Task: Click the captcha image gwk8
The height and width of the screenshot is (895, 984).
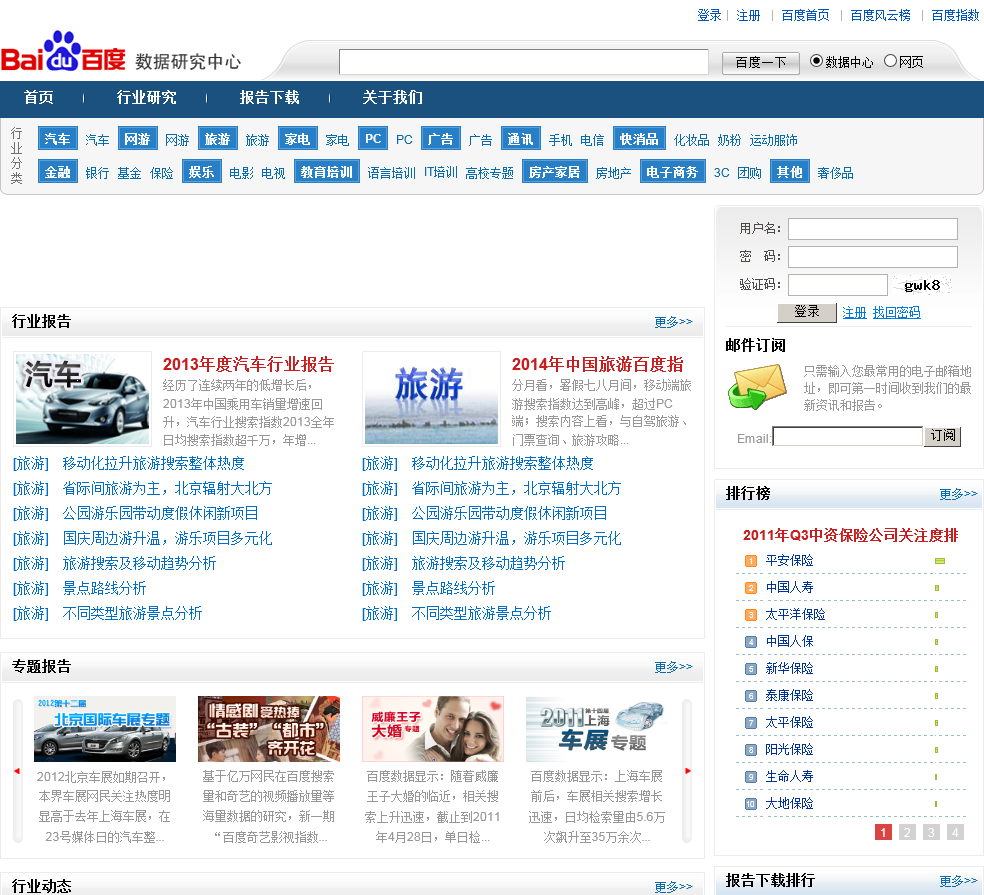Action: [x=922, y=285]
